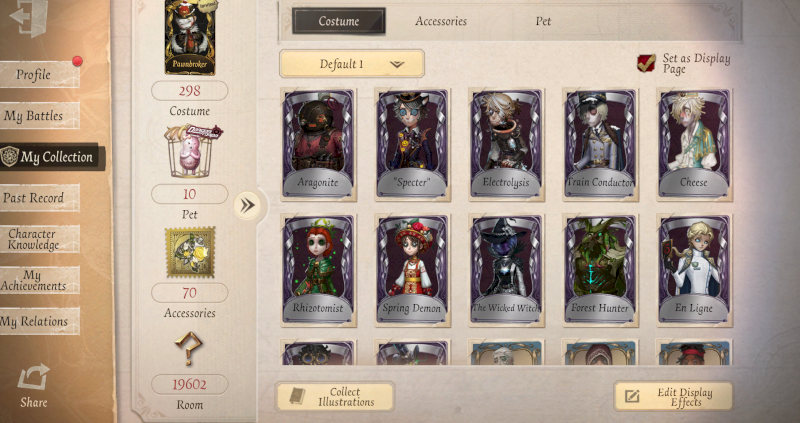
Task: Click the pencil icon on Edit Display Effects
Action: pyautogui.click(x=632, y=396)
